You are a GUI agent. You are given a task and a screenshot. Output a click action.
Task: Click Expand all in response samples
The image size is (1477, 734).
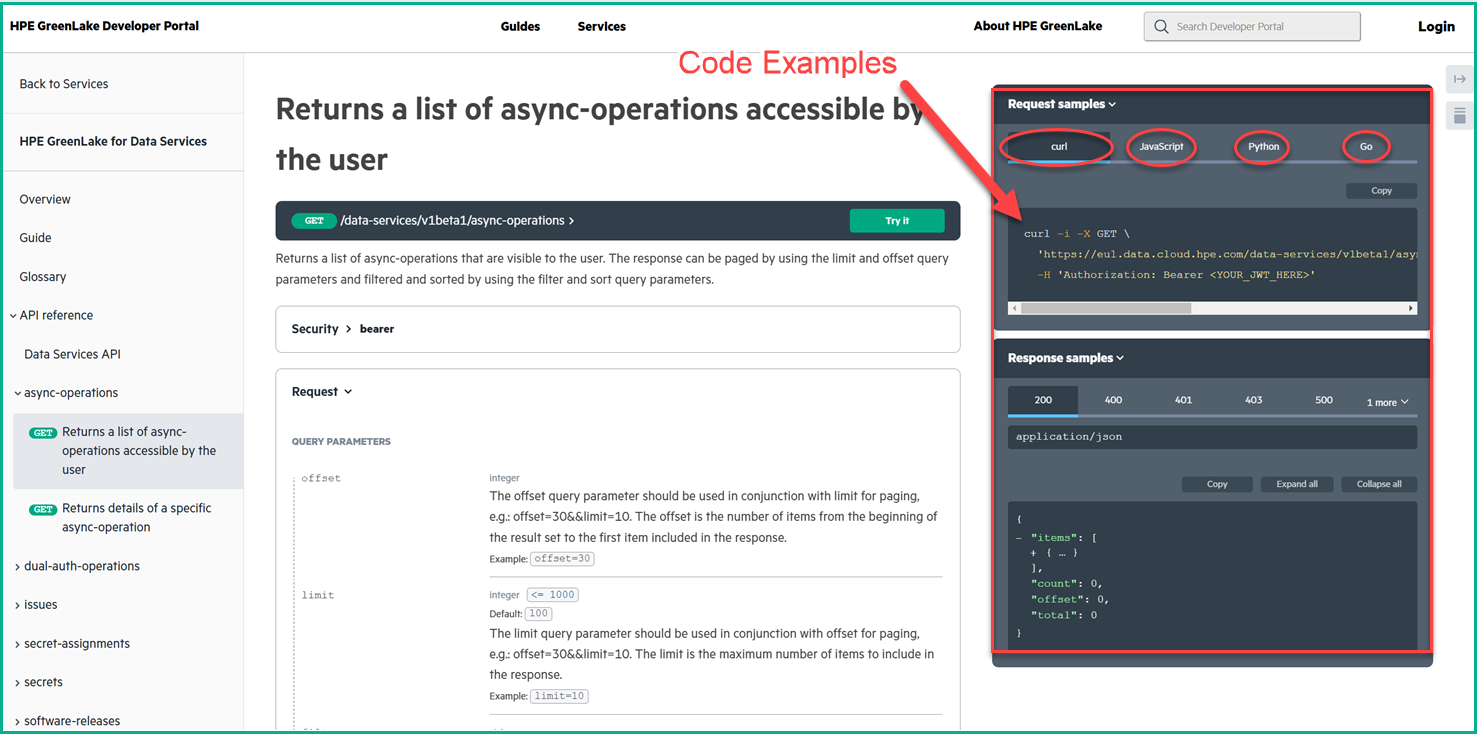click(x=1297, y=484)
